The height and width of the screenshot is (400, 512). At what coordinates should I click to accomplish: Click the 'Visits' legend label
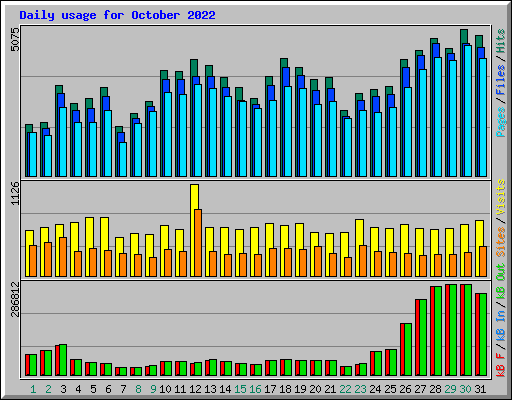point(500,197)
